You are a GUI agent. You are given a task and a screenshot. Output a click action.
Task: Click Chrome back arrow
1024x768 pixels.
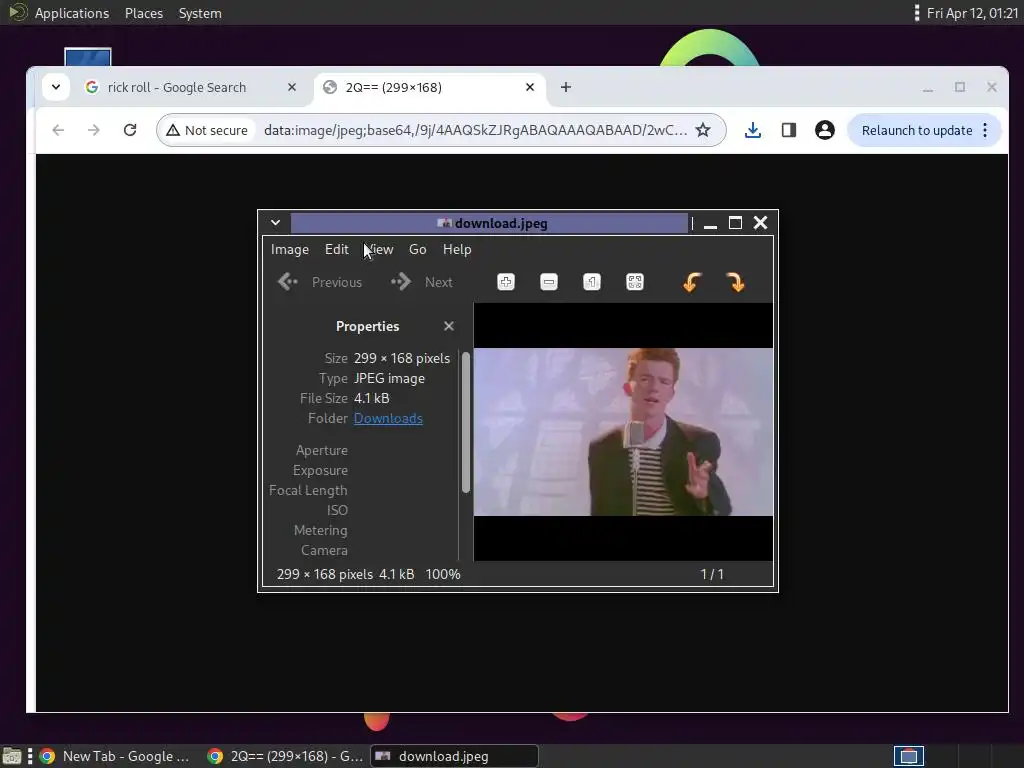(58, 130)
